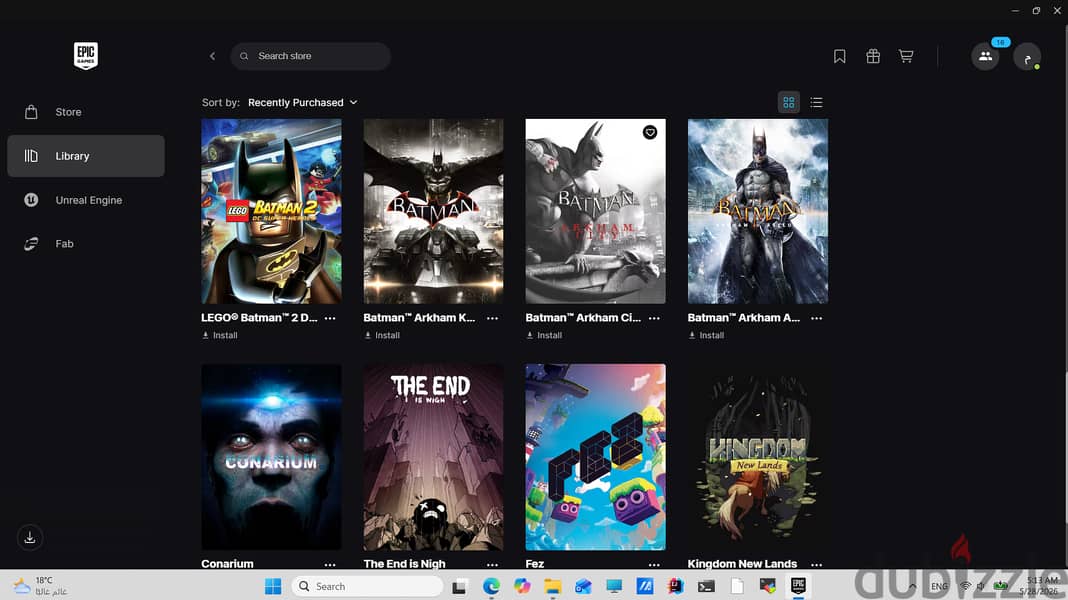Image resolution: width=1068 pixels, height=600 pixels.
Task: Open Conarium cover art
Action: tap(271, 457)
